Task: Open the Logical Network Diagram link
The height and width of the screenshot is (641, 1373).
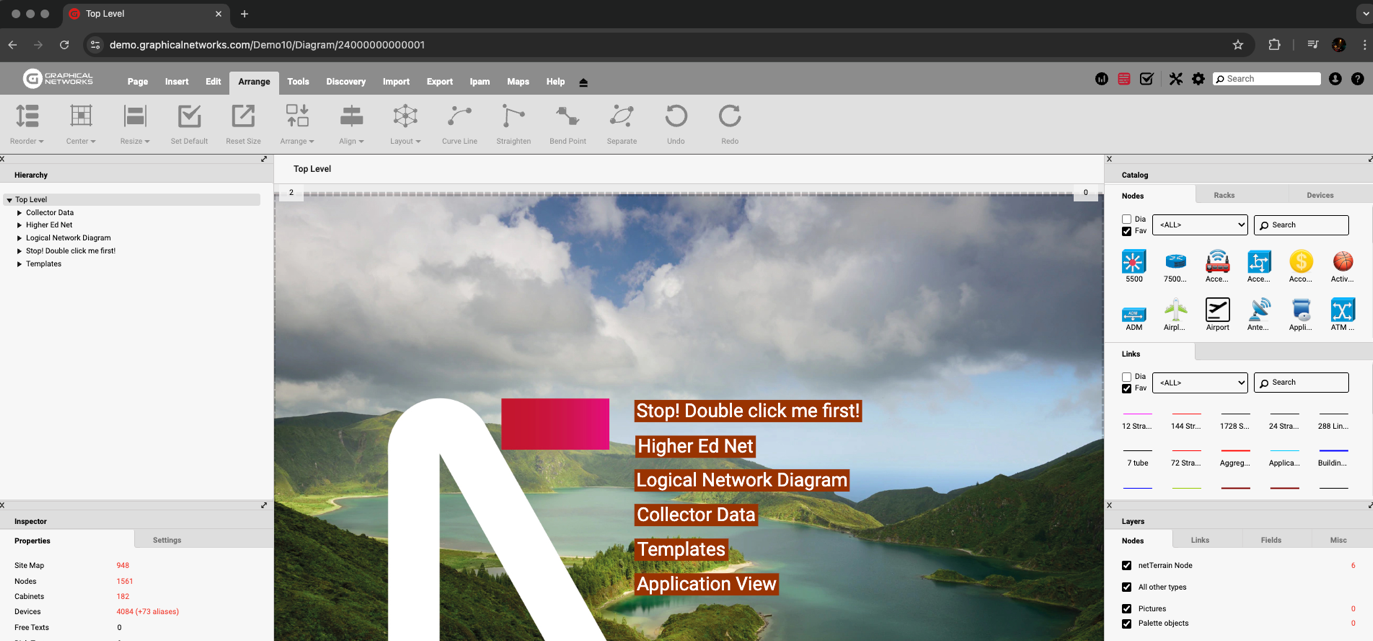Action: (x=742, y=480)
